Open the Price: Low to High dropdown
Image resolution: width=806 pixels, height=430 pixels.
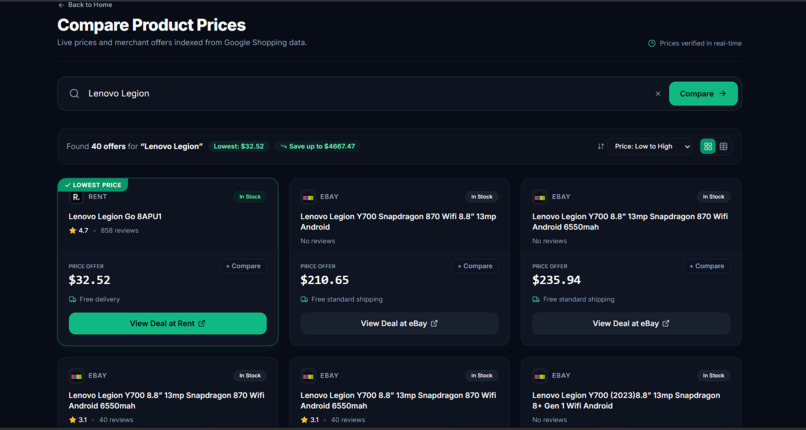[650, 146]
